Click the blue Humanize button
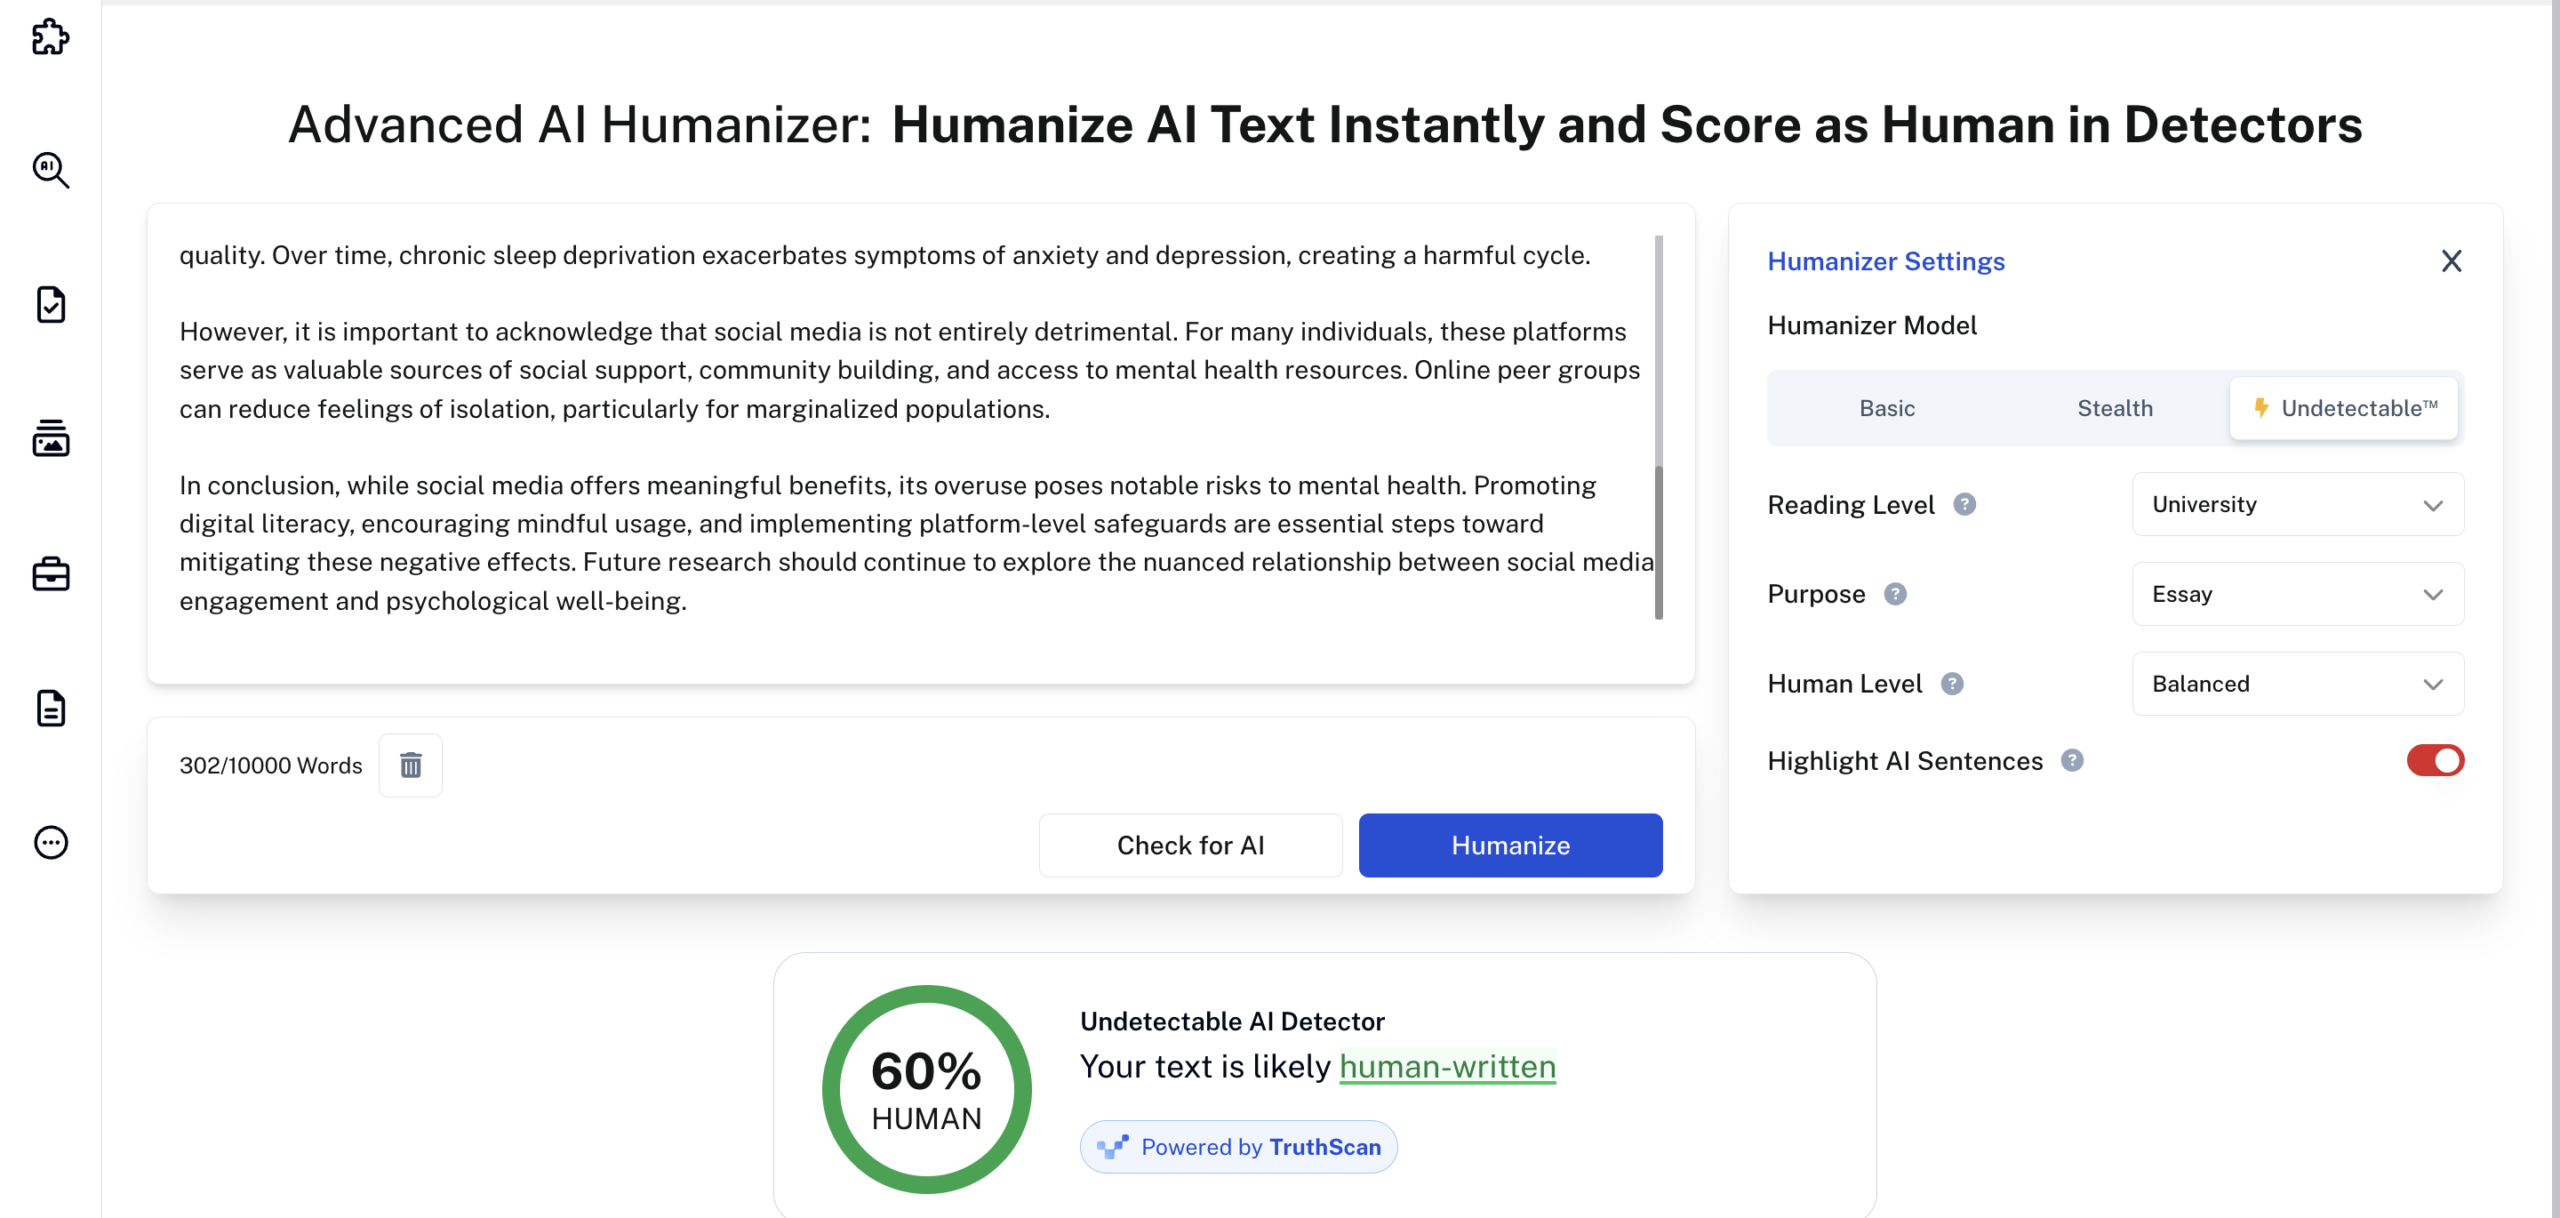The height and width of the screenshot is (1218, 2560). click(1510, 845)
